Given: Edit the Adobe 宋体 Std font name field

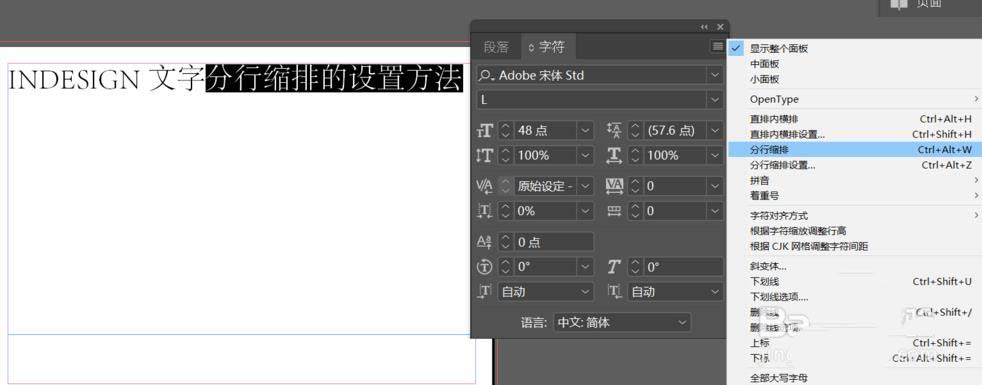Looking at the screenshot, I should [x=601, y=75].
